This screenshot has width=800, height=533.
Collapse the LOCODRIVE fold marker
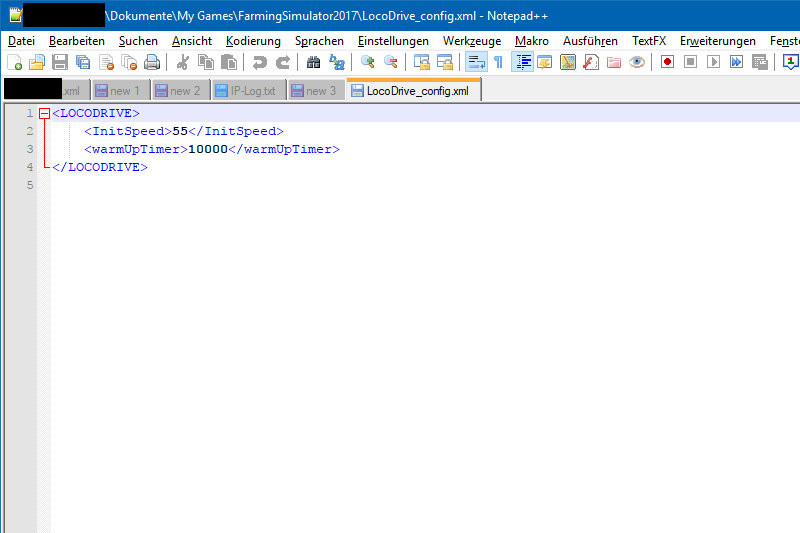coord(44,113)
